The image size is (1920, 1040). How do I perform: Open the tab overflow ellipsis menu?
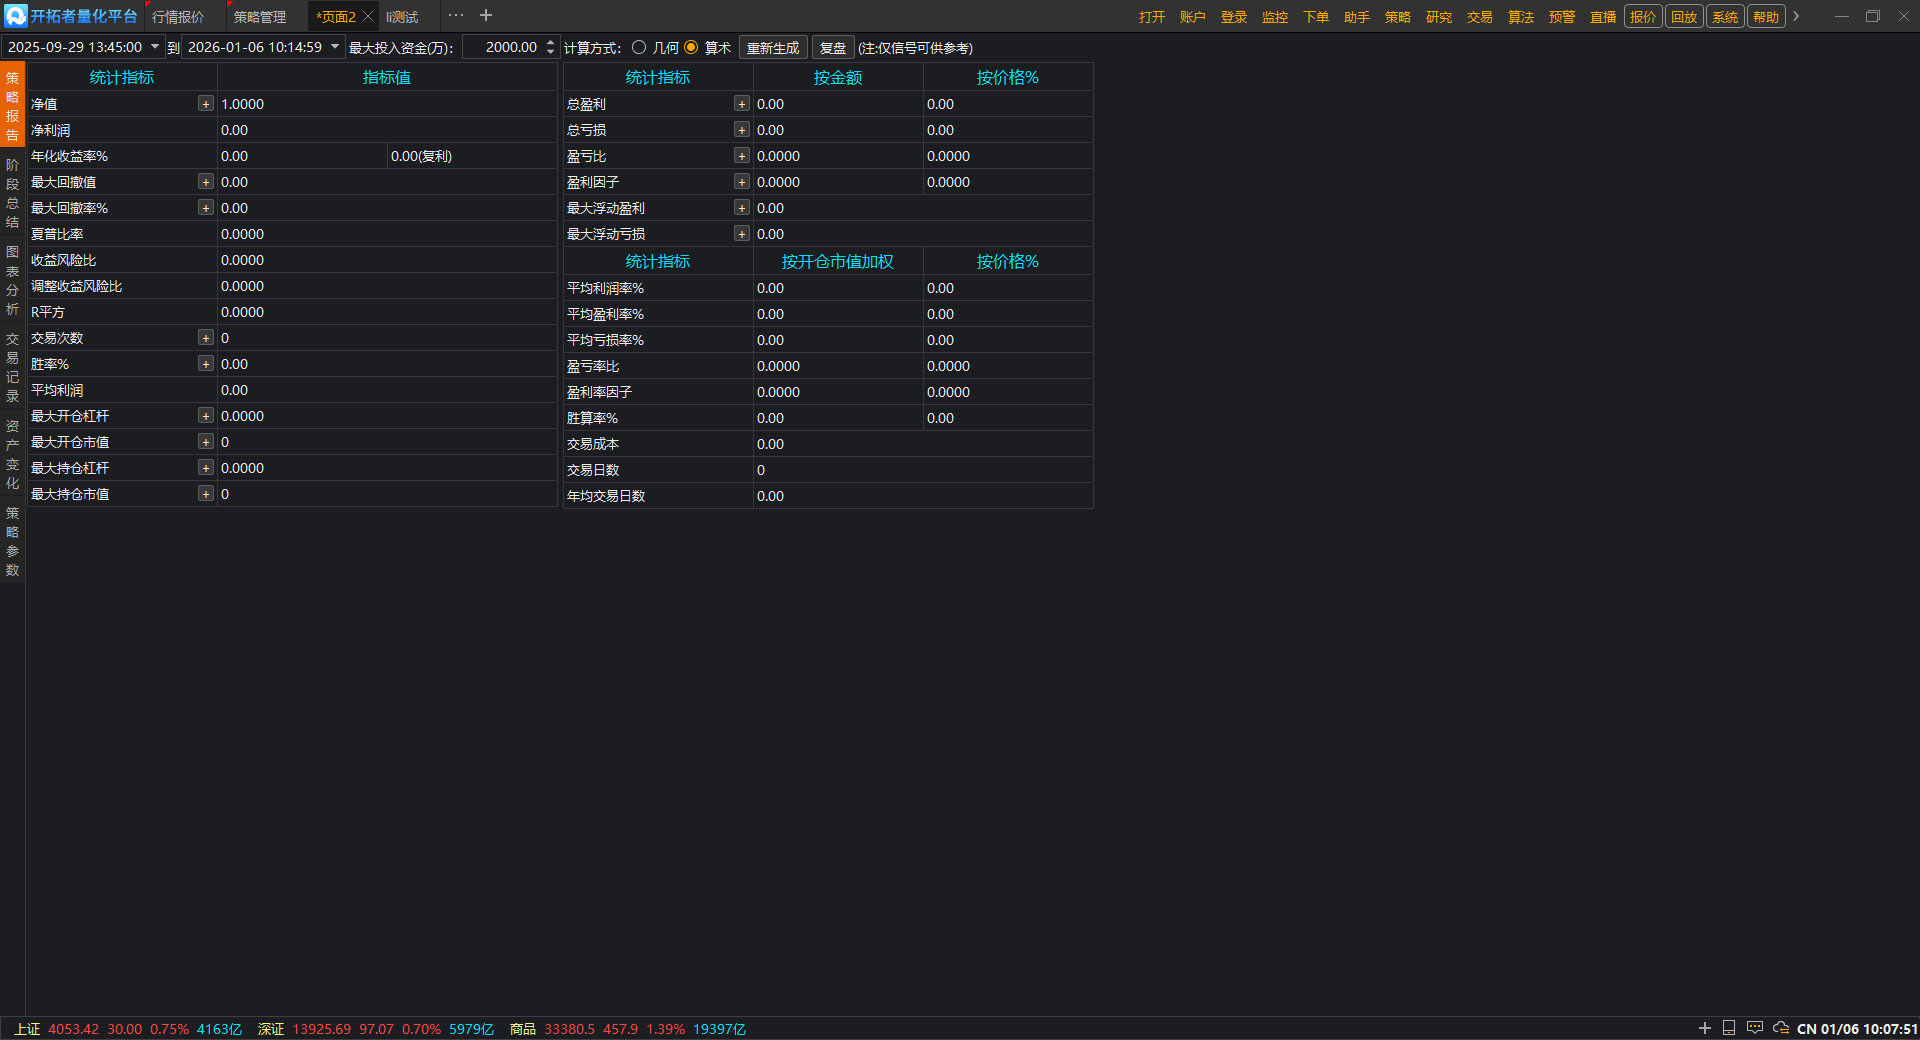(456, 16)
